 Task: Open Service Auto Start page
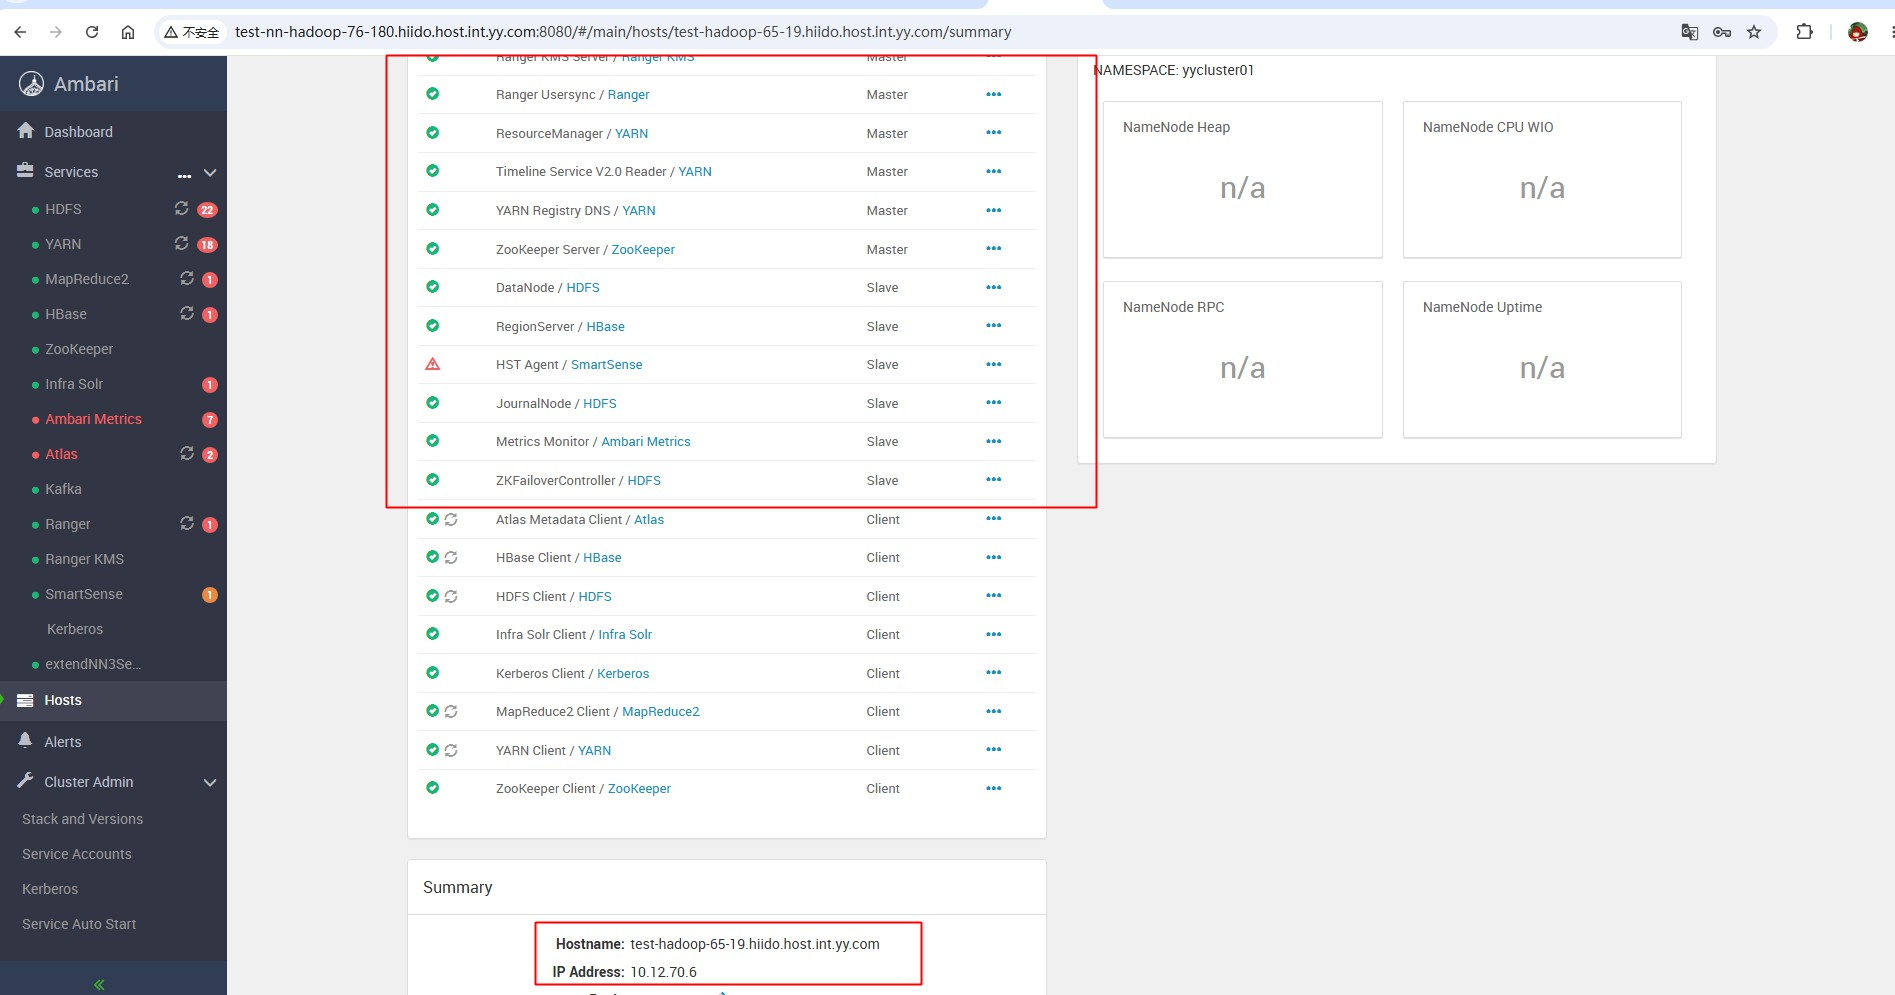click(x=79, y=924)
